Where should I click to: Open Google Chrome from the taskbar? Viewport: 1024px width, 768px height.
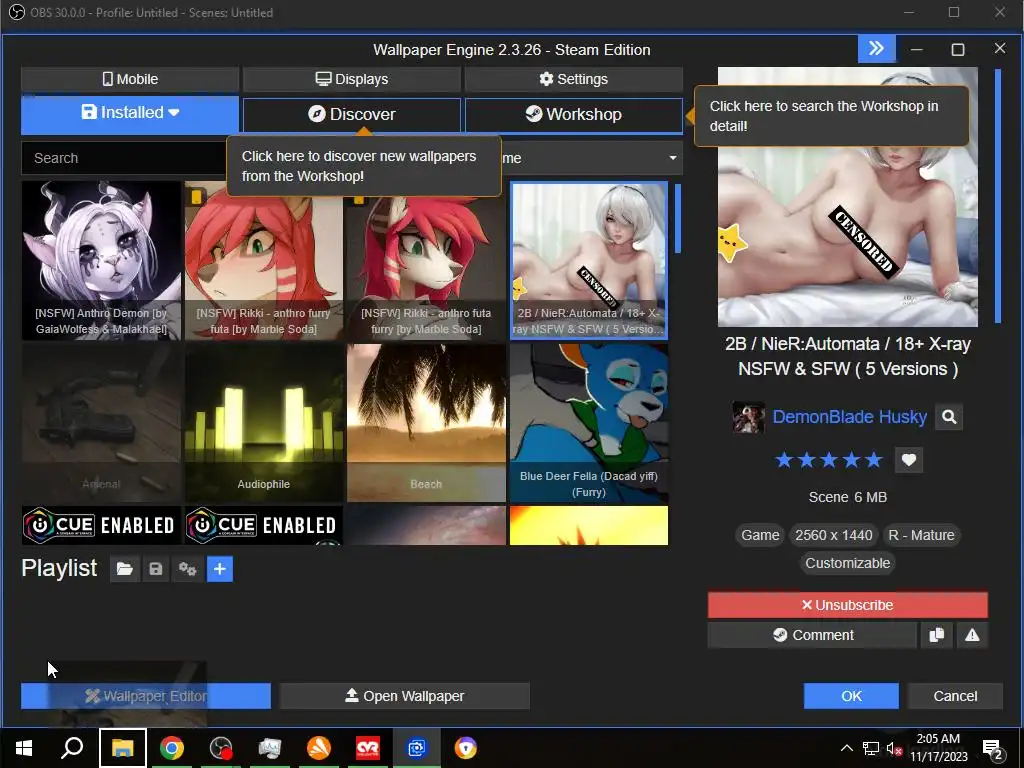tap(172, 748)
